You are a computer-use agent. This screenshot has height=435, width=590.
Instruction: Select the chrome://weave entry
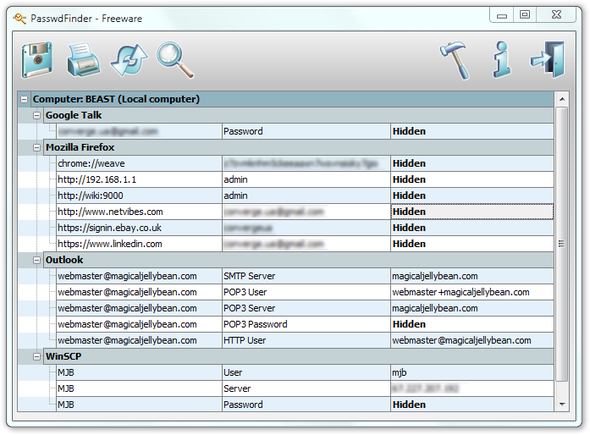click(139, 164)
